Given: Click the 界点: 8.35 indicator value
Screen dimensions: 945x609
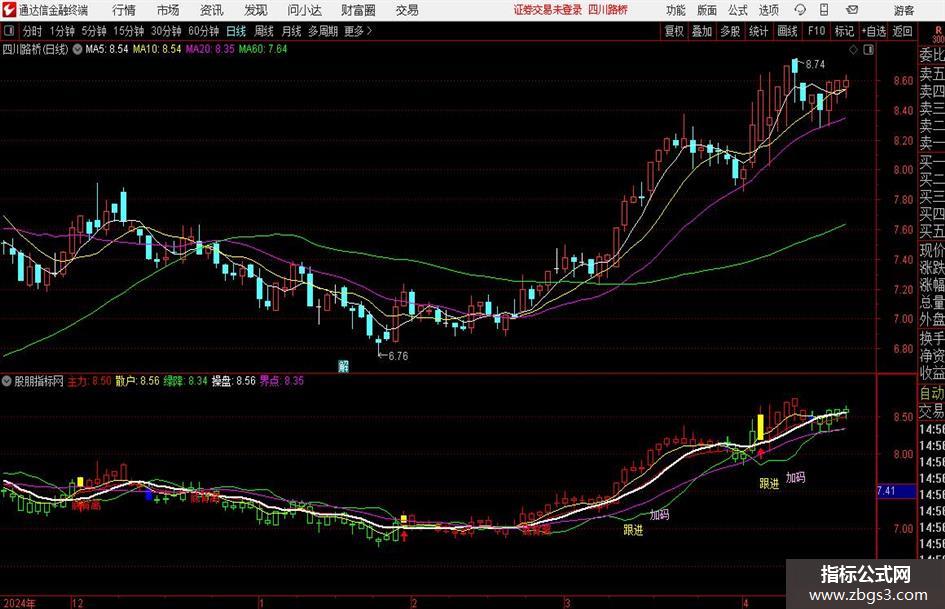Looking at the screenshot, I should pos(282,381).
